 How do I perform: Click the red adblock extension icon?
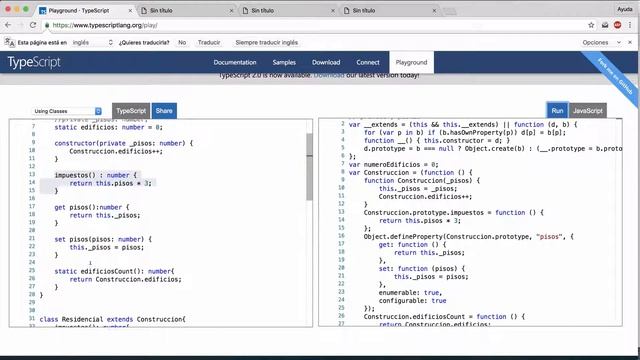pyautogui.click(x=618, y=25)
